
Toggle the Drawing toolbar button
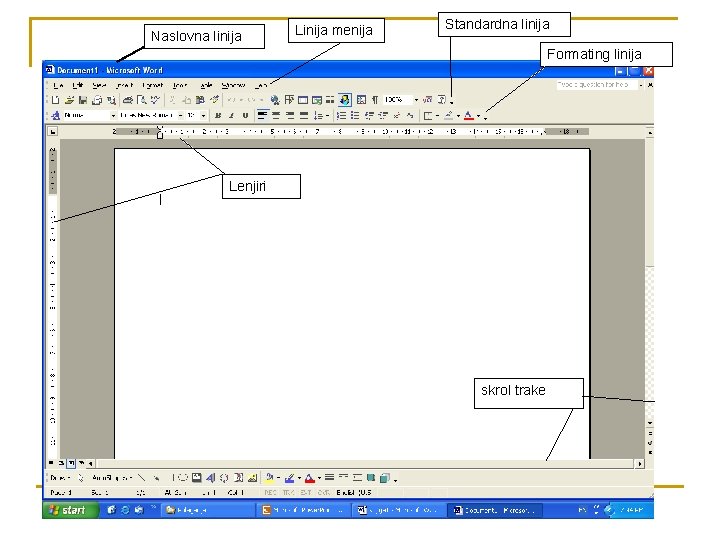pos(345,100)
